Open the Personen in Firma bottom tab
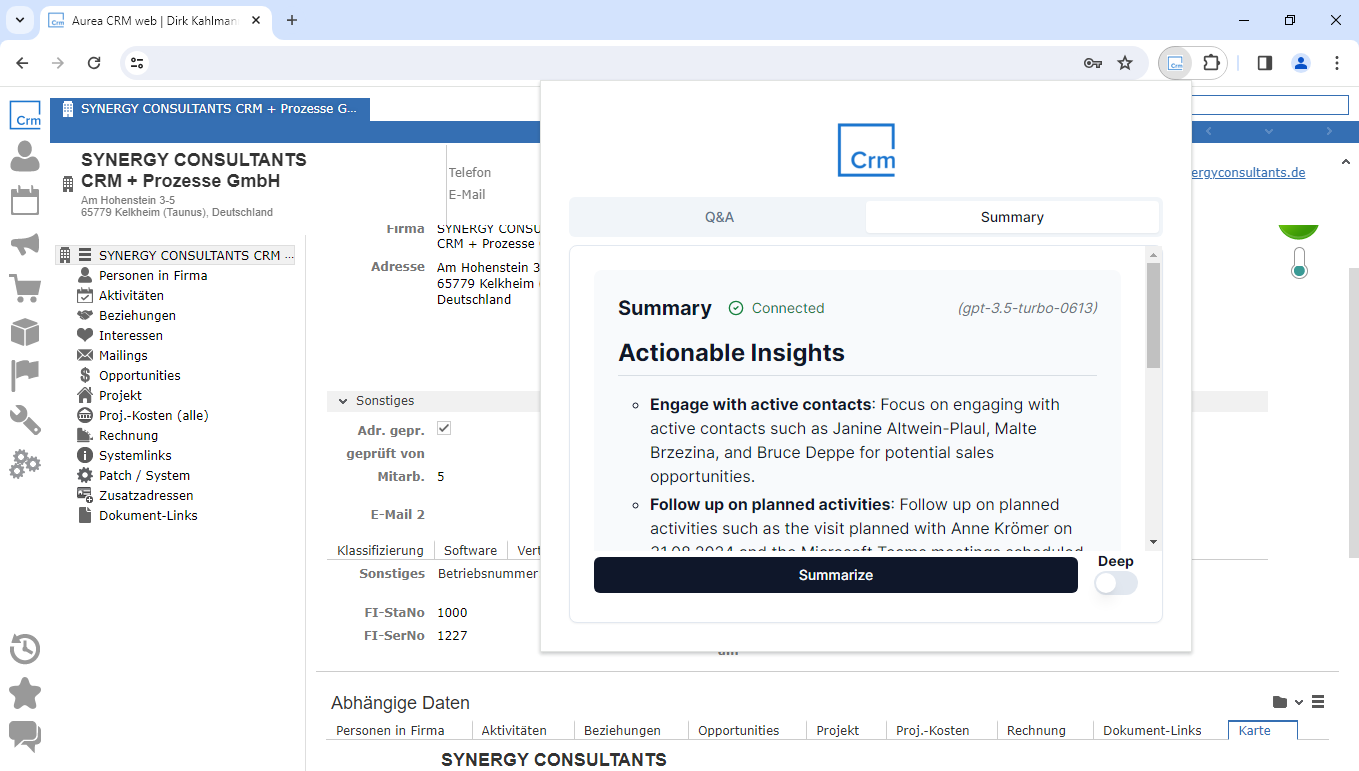The width and height of the screenshot is (1359, 771). [x=390, y=730]
